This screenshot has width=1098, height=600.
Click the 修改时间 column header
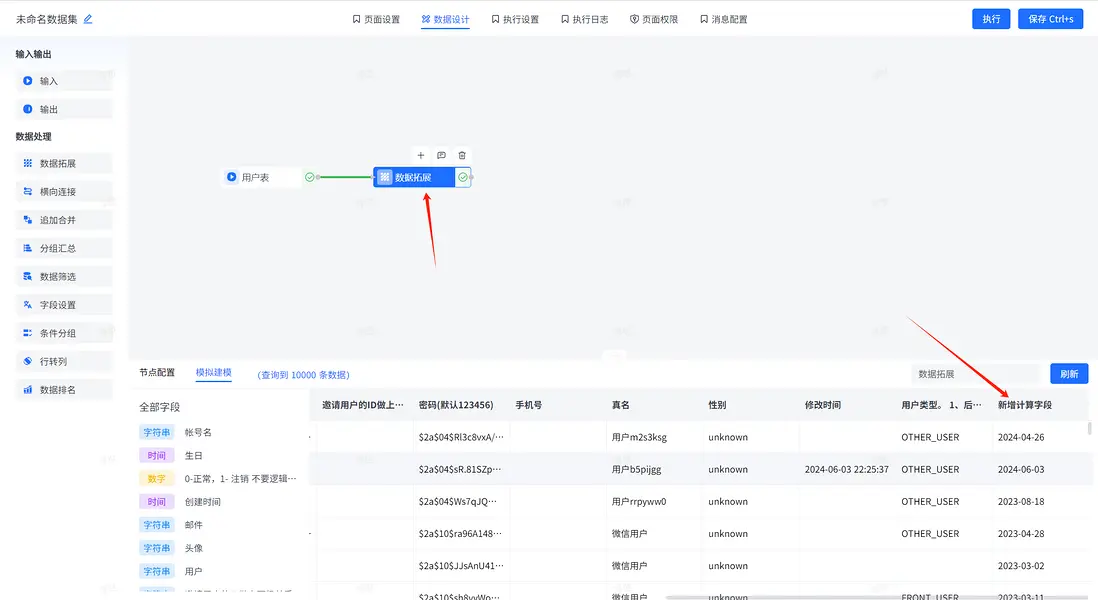823,405
